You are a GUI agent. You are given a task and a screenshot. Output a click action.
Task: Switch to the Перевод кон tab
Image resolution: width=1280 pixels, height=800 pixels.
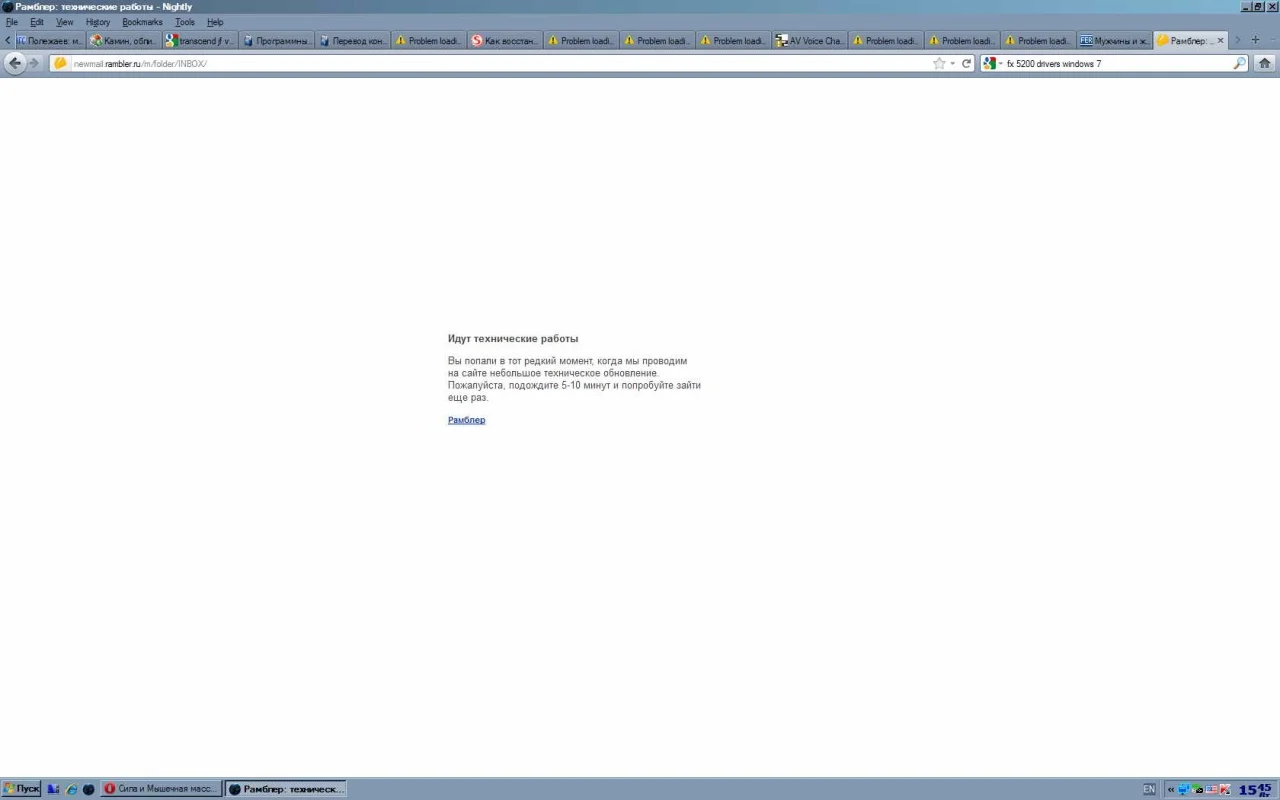pos(353,41)
